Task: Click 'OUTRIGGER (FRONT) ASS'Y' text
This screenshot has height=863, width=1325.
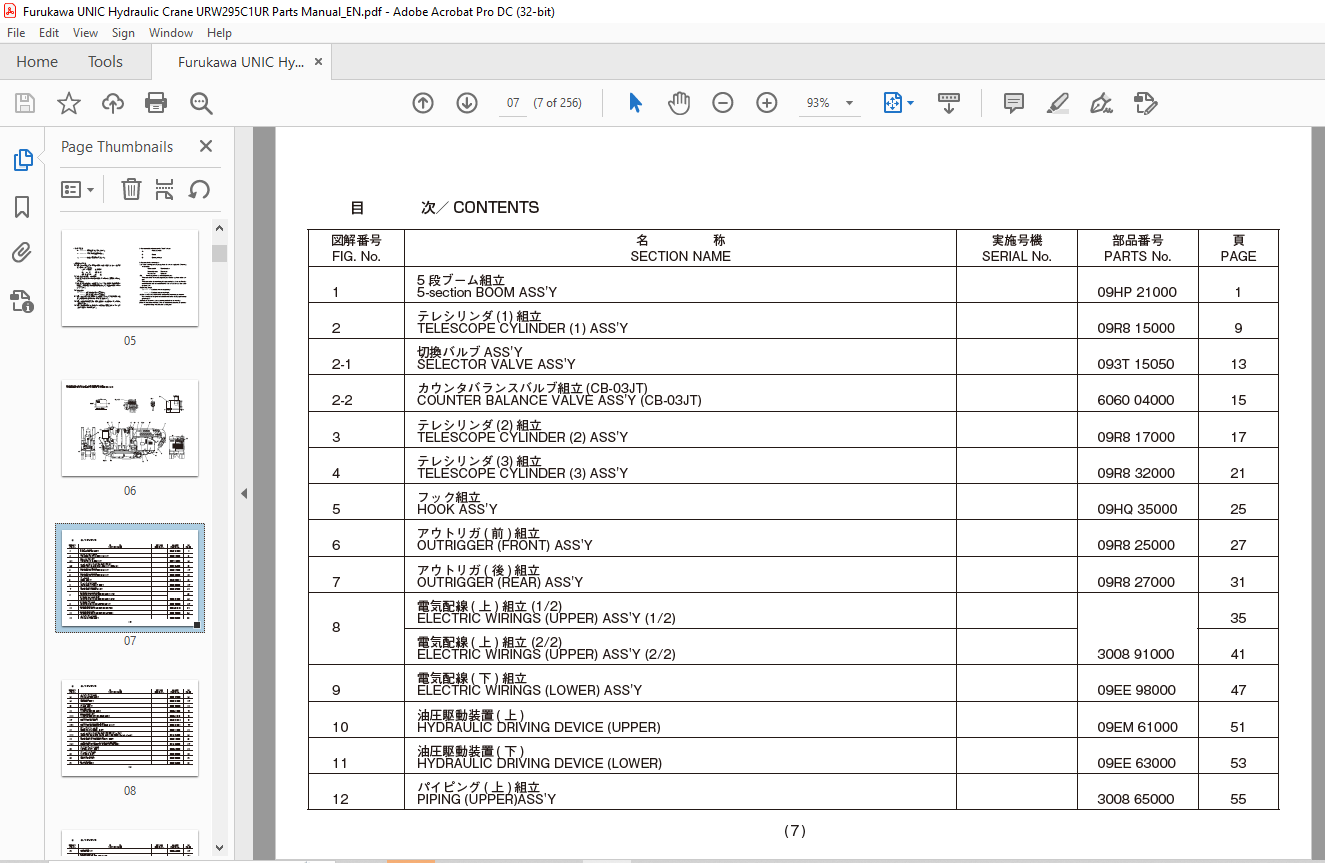Action: 505,545
